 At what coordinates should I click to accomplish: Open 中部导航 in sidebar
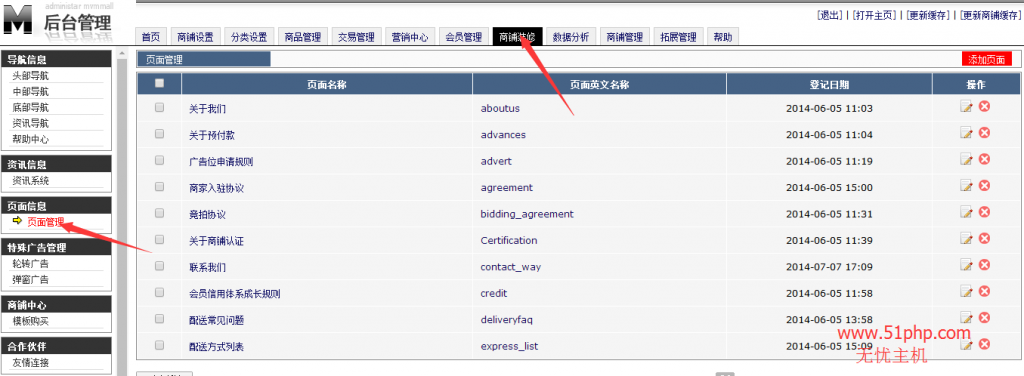pos(30,91)
